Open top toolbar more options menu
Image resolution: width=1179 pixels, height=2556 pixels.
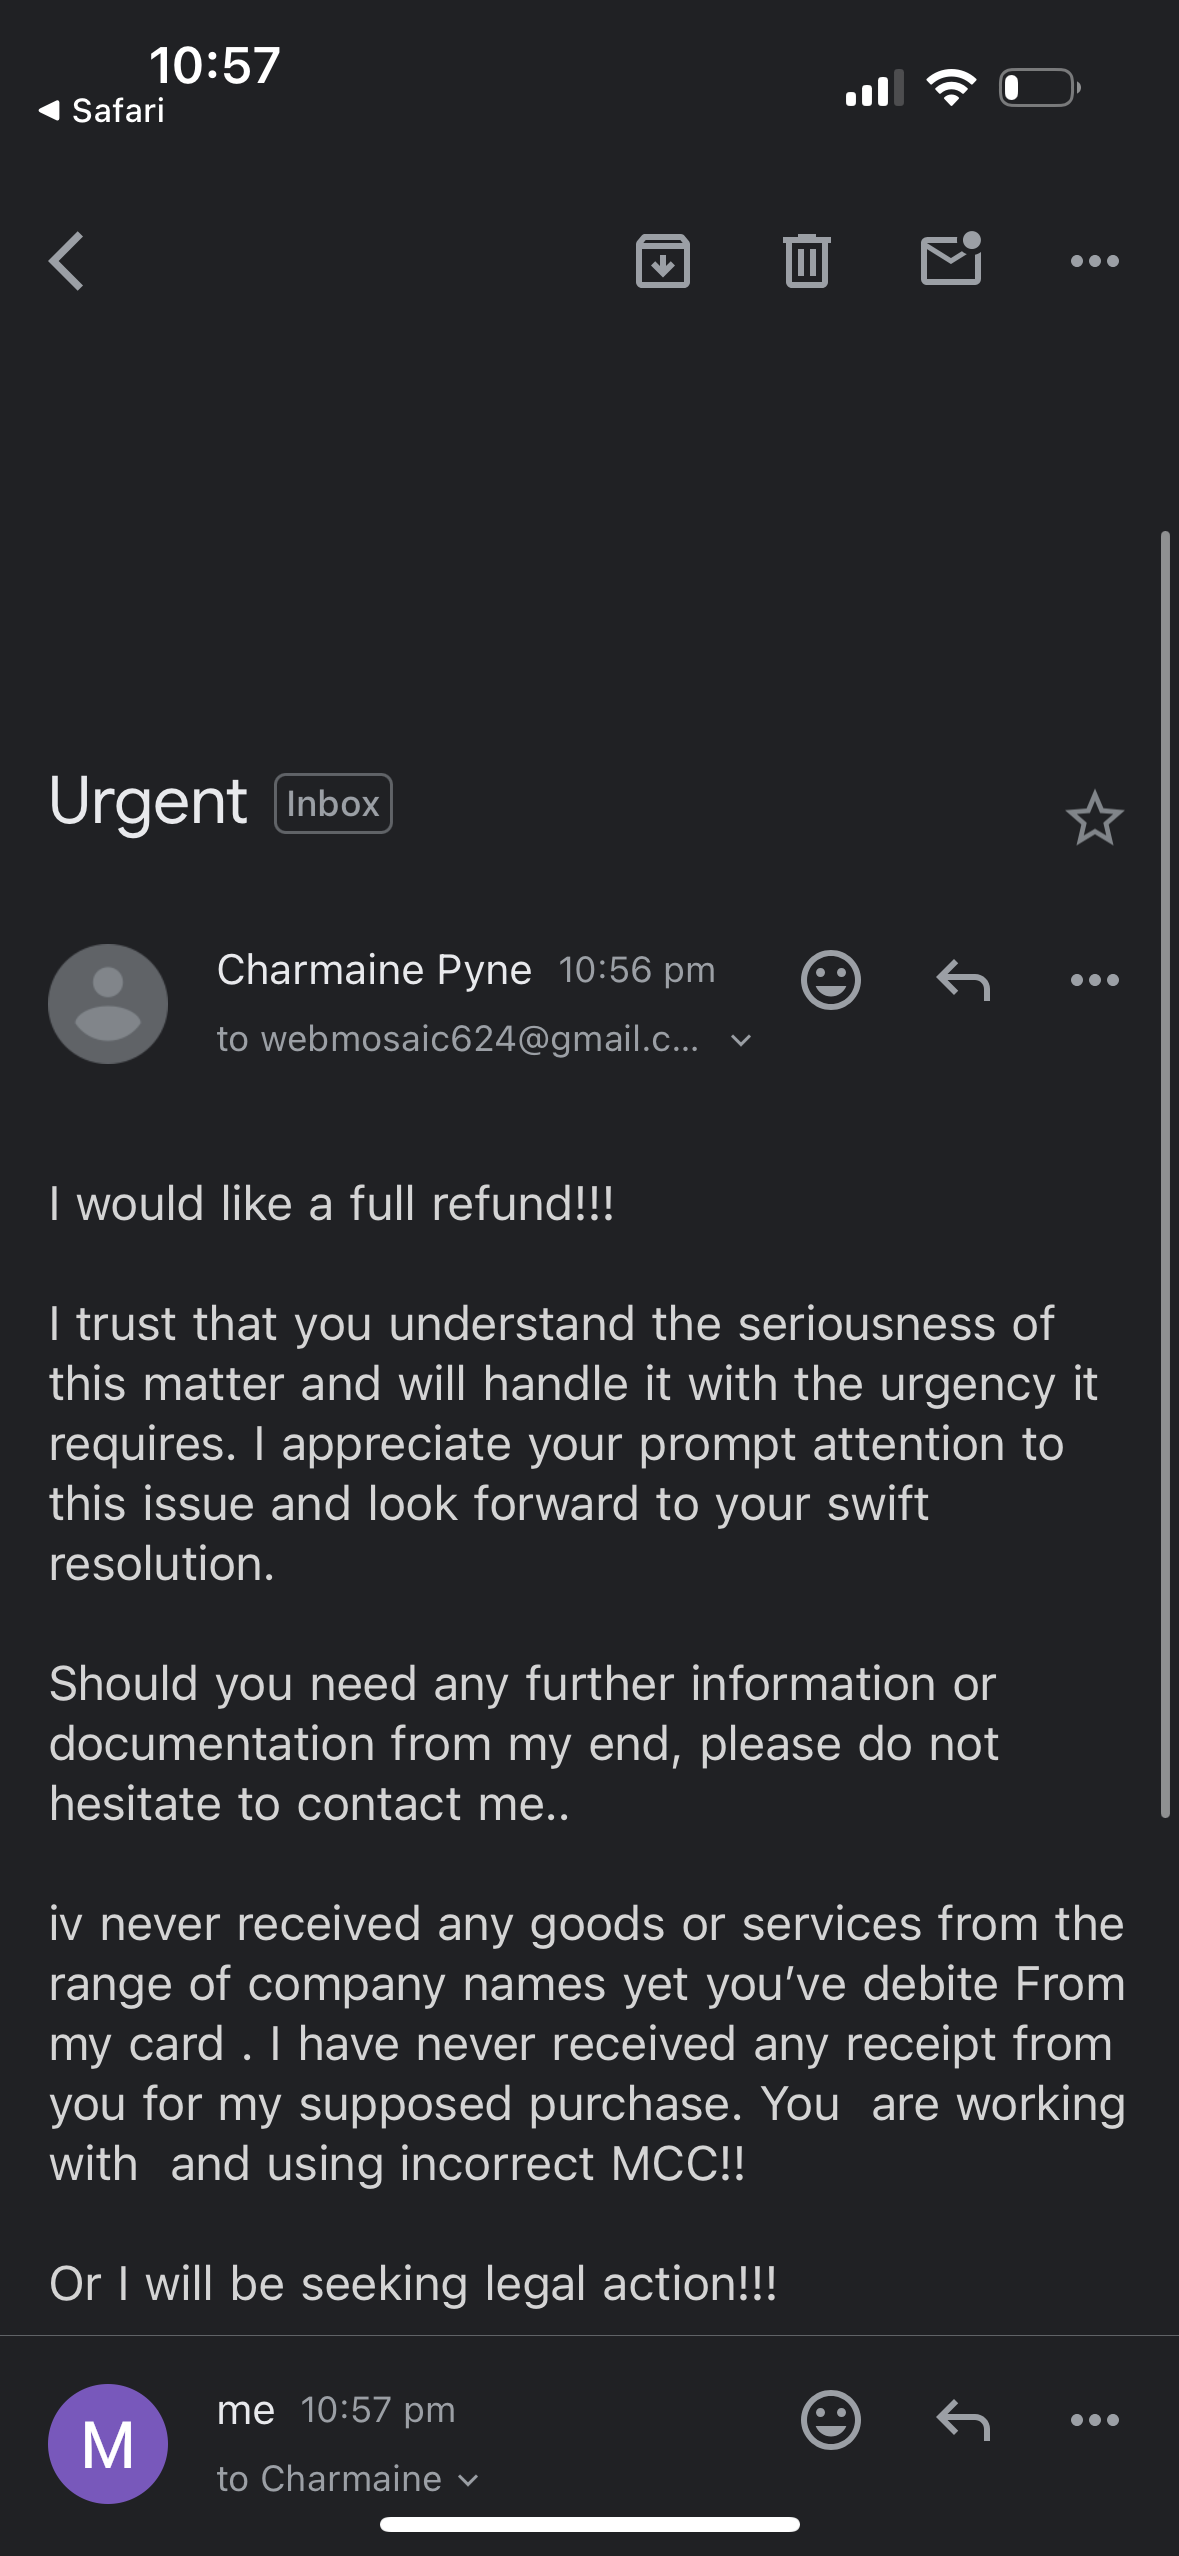tap(1094, 261)
